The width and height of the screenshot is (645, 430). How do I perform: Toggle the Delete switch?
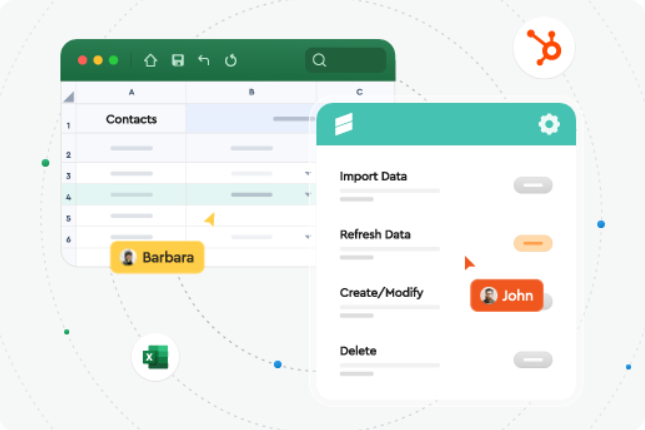[532, 360]
